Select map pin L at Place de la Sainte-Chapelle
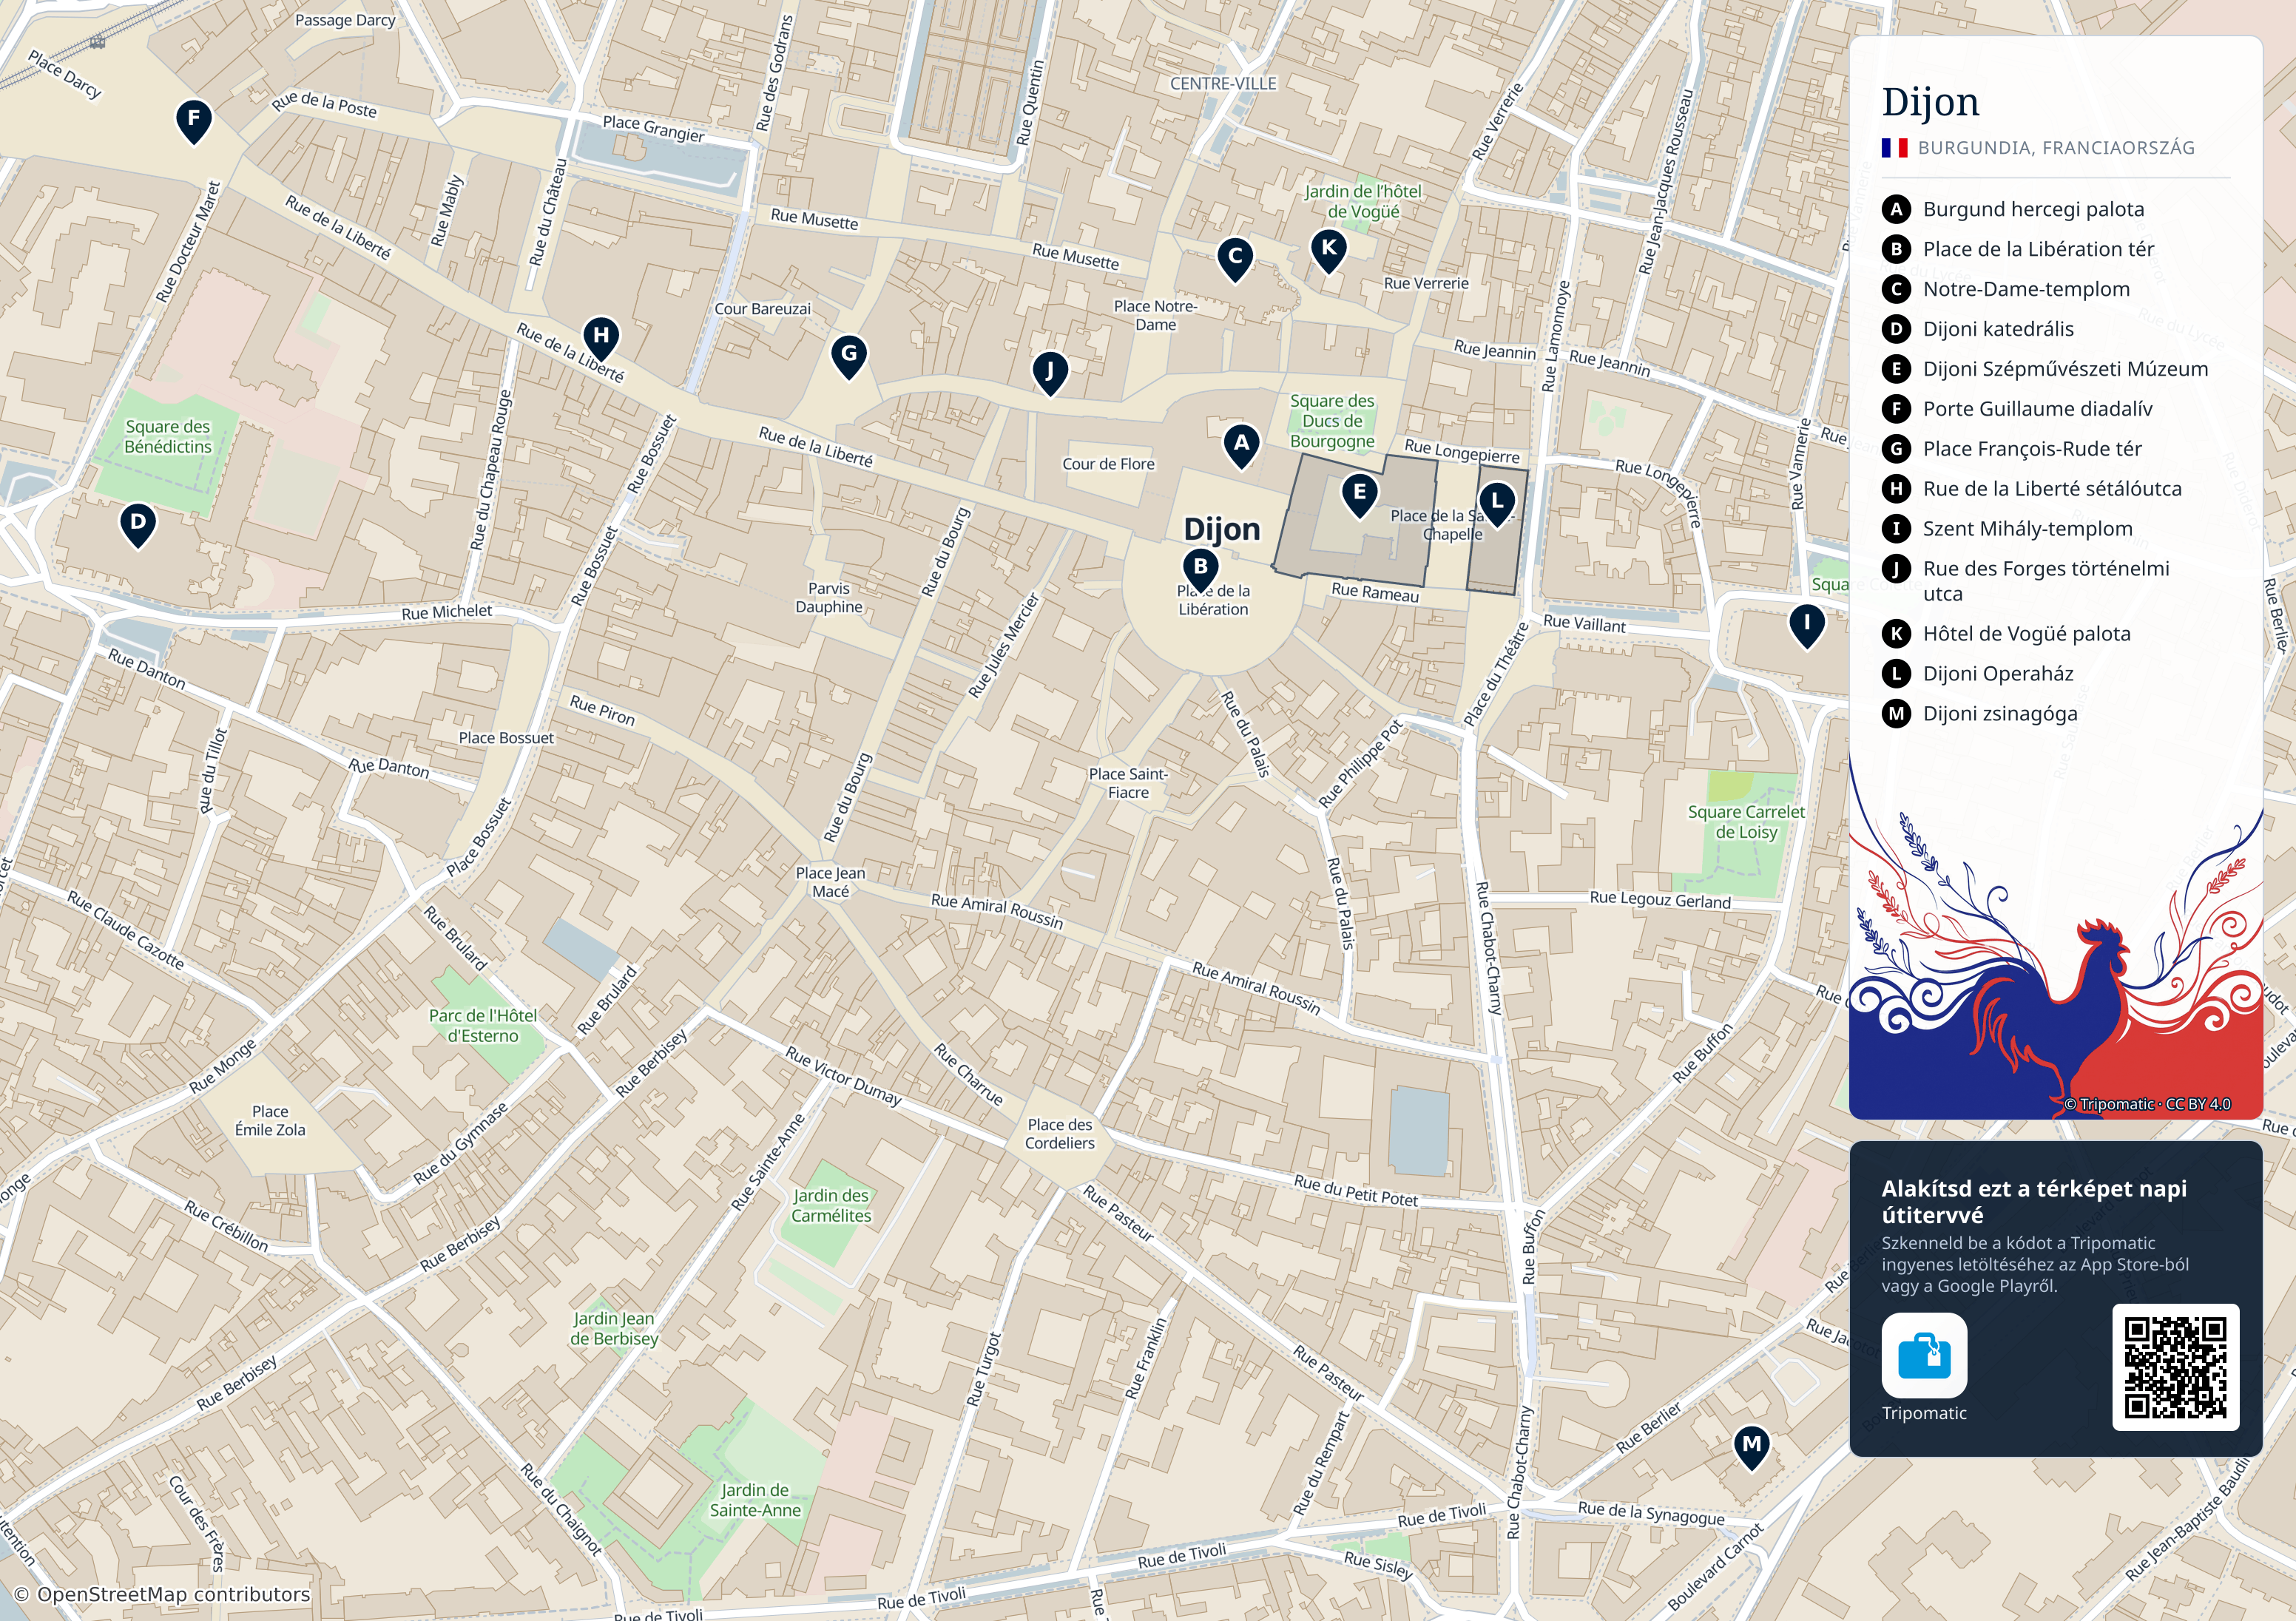This screenshot has height=1621, width=2296. pos(1497,505)
